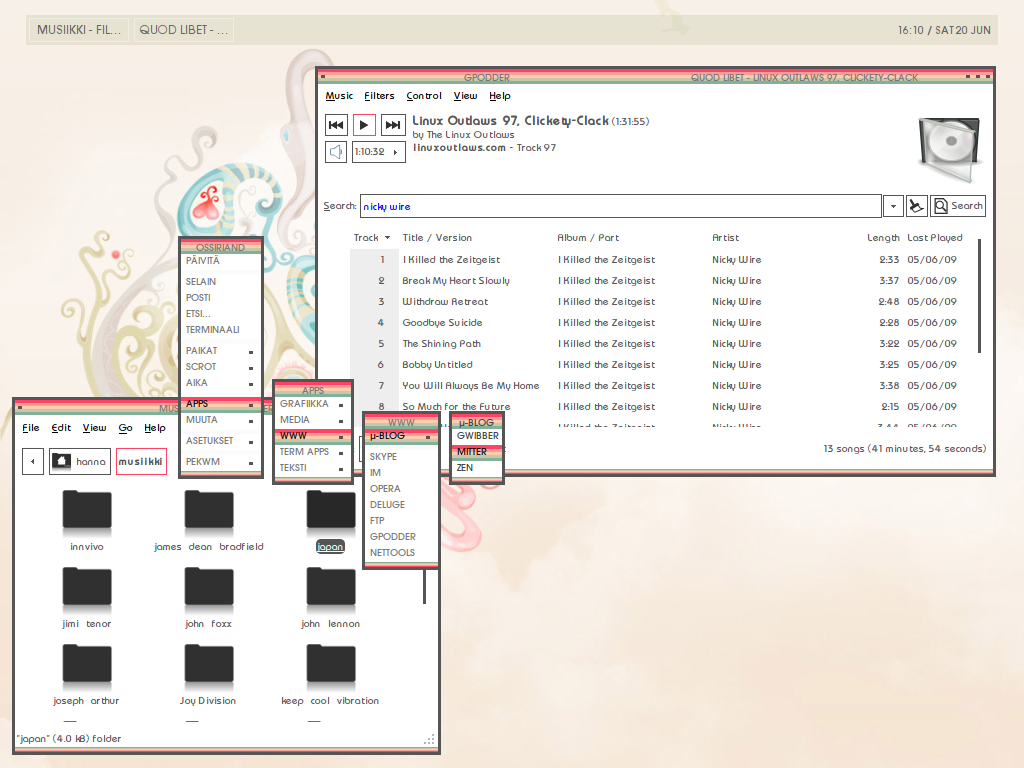Select the song Break My Heart Slowly
Viewport: 1024px width, 768px height.
pos(663,281)
